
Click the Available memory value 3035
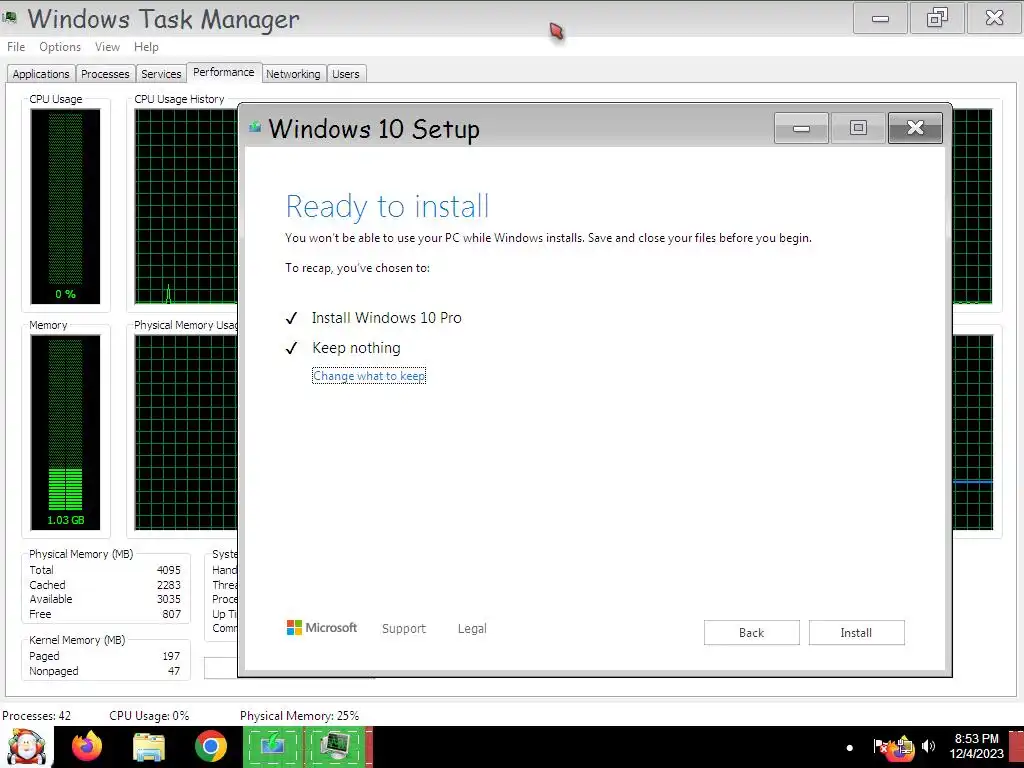point(168,600)
